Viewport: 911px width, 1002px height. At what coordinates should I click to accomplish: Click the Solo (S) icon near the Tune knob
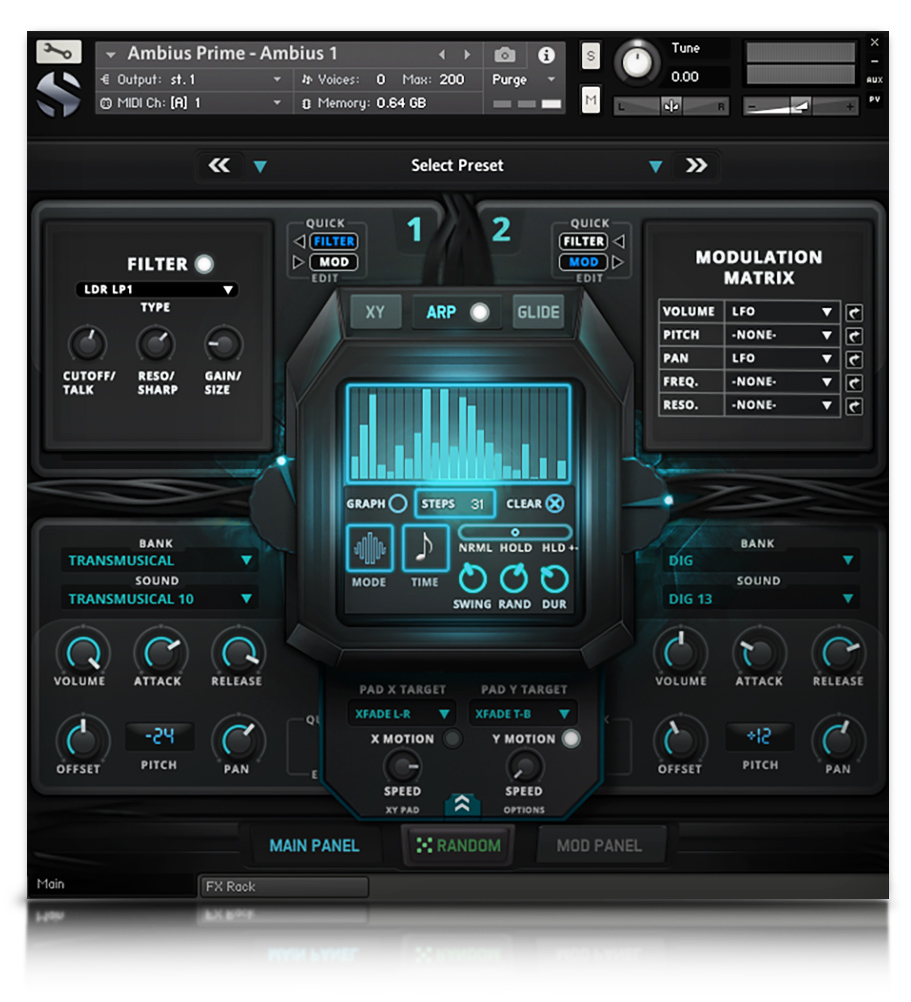590,57
